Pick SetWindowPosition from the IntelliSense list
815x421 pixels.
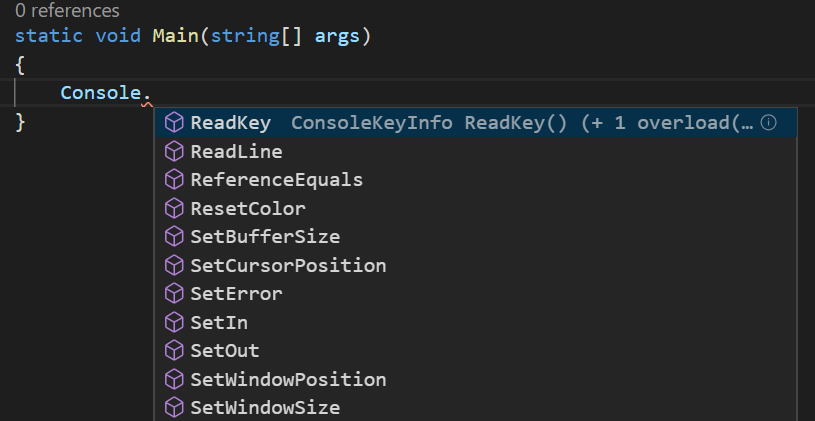(476, 379)
